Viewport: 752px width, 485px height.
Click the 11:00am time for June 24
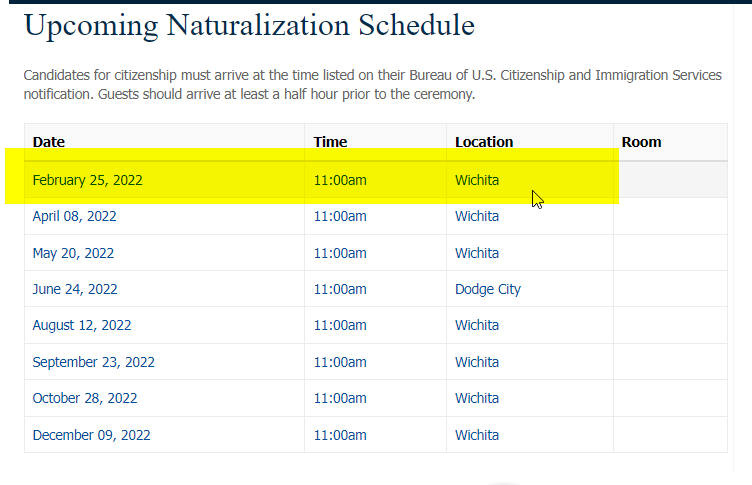tap(340, 289)
